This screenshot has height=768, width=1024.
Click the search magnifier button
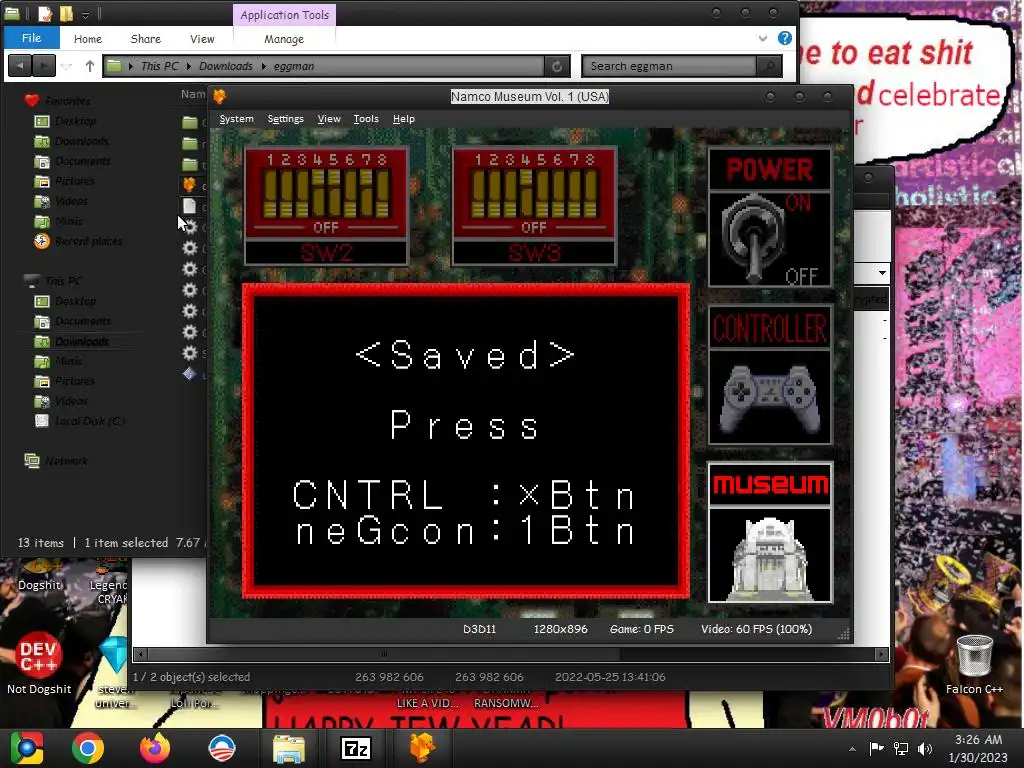click(769, 66)
